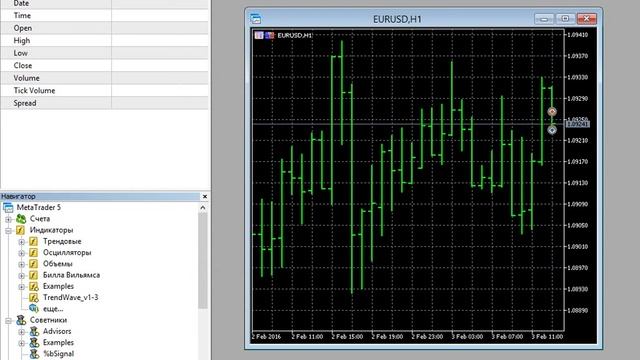Expand the Осцилляторы tree node
The height and width of the screenshot is (360, 640).
[x=22, y=253]
